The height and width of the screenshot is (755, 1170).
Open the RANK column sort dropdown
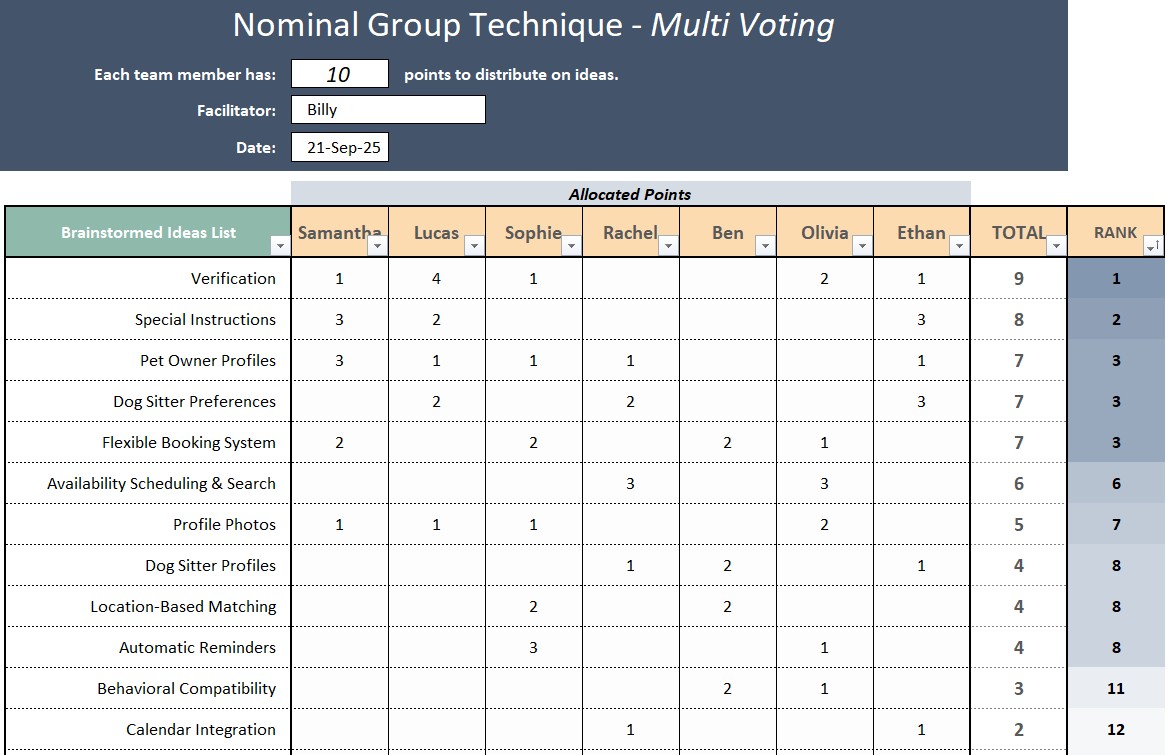[x=1153, y=246]
